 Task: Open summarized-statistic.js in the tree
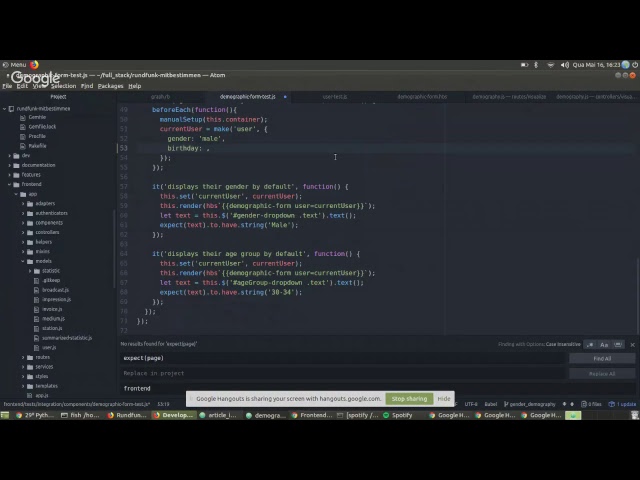click(67, 338)
